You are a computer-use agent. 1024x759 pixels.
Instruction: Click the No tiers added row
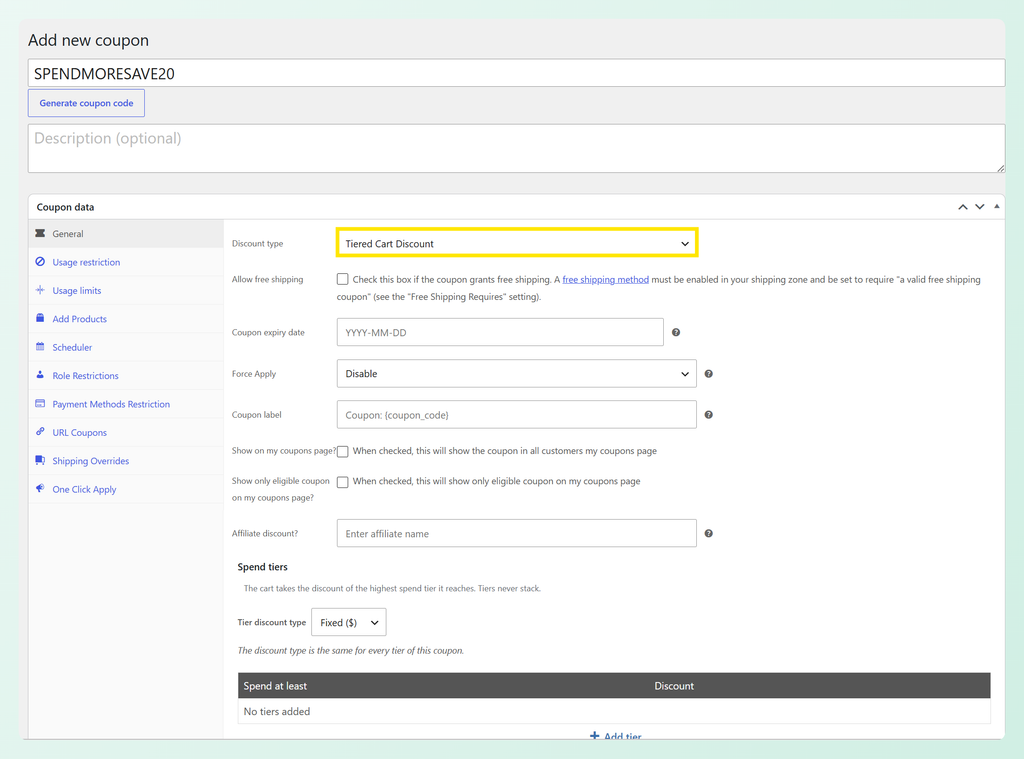tap(614, 711)
